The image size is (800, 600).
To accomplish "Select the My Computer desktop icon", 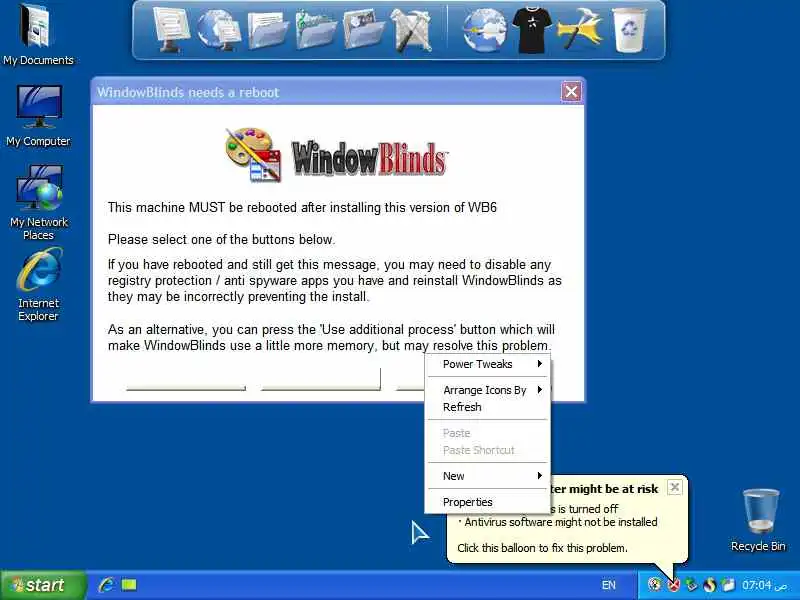I will pyautogui.click(x=38, y=116).
